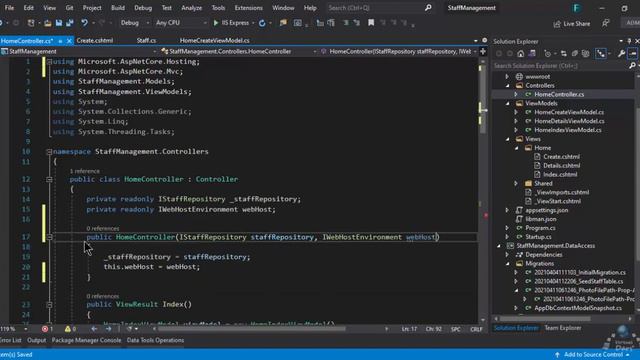Click the Solution Explorer search magnifier icon
The height and width of the screenshot is (360, 640).
[x=632, y=66]
